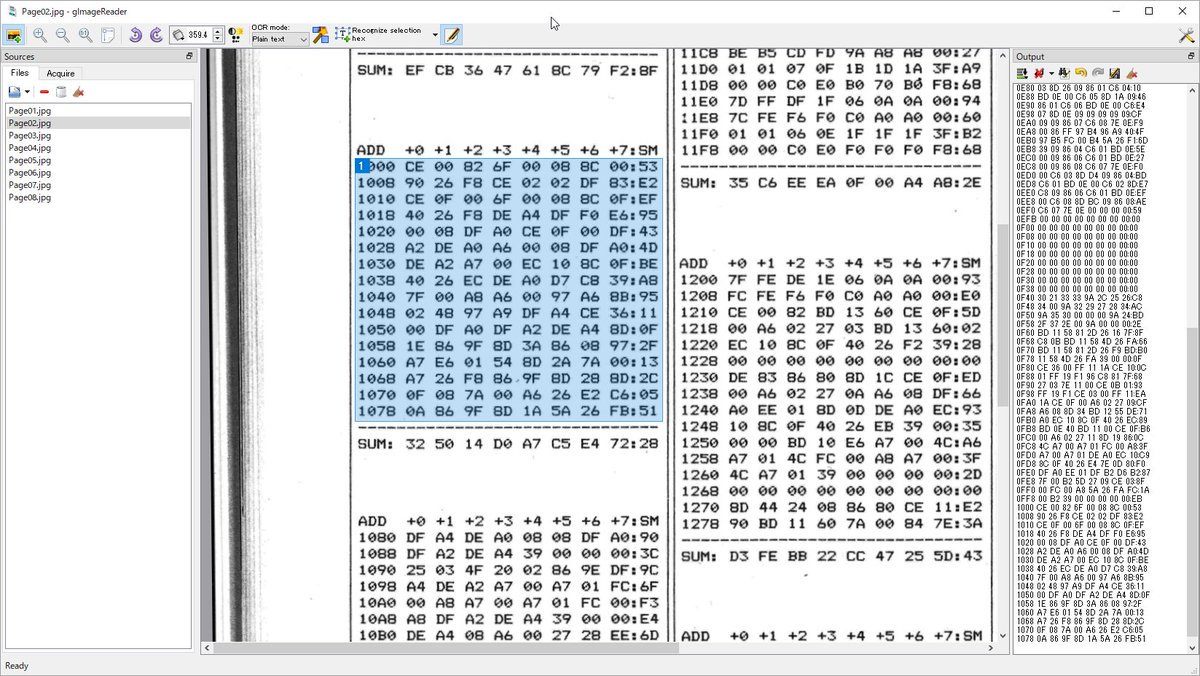This screenshot has height=676, width=1200.
Task: Click the zoom in magnifier
Action: [x=40, y=35]
